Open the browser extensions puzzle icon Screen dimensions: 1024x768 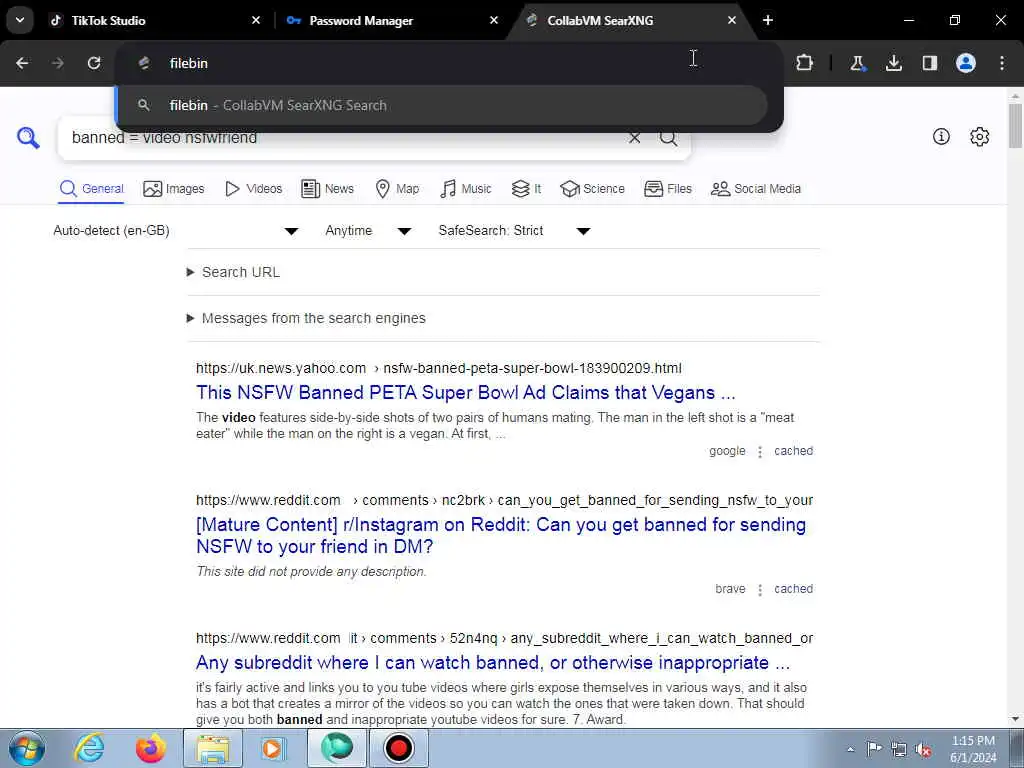tap(805, 63)
